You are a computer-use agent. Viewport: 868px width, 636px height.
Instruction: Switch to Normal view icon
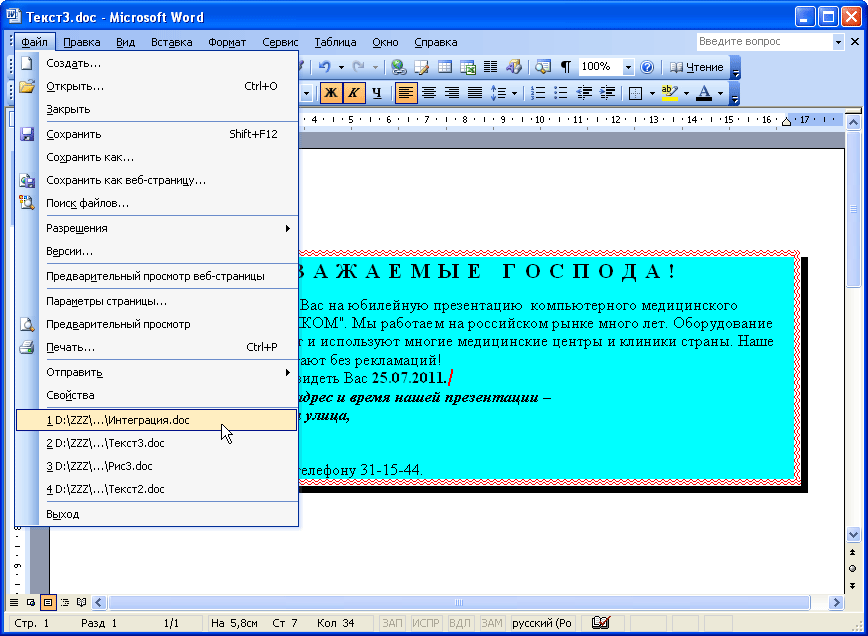click(x=14, y=602)
